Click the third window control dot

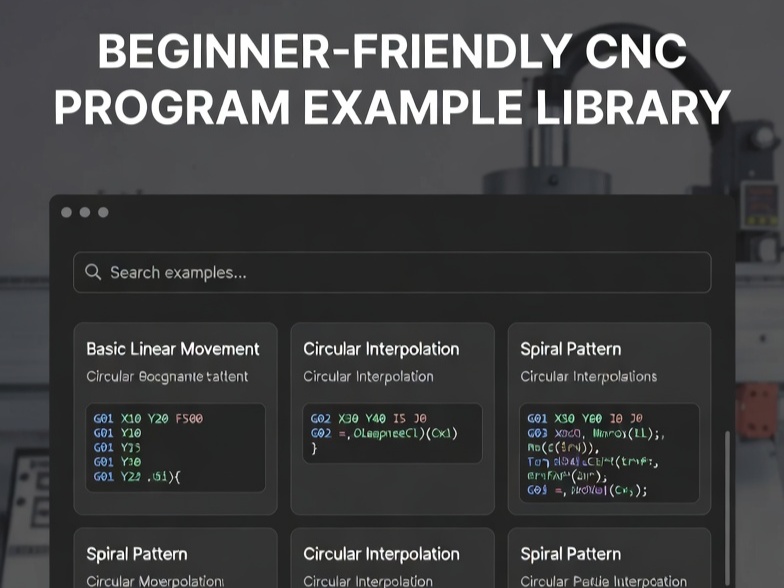pos(103,212)
